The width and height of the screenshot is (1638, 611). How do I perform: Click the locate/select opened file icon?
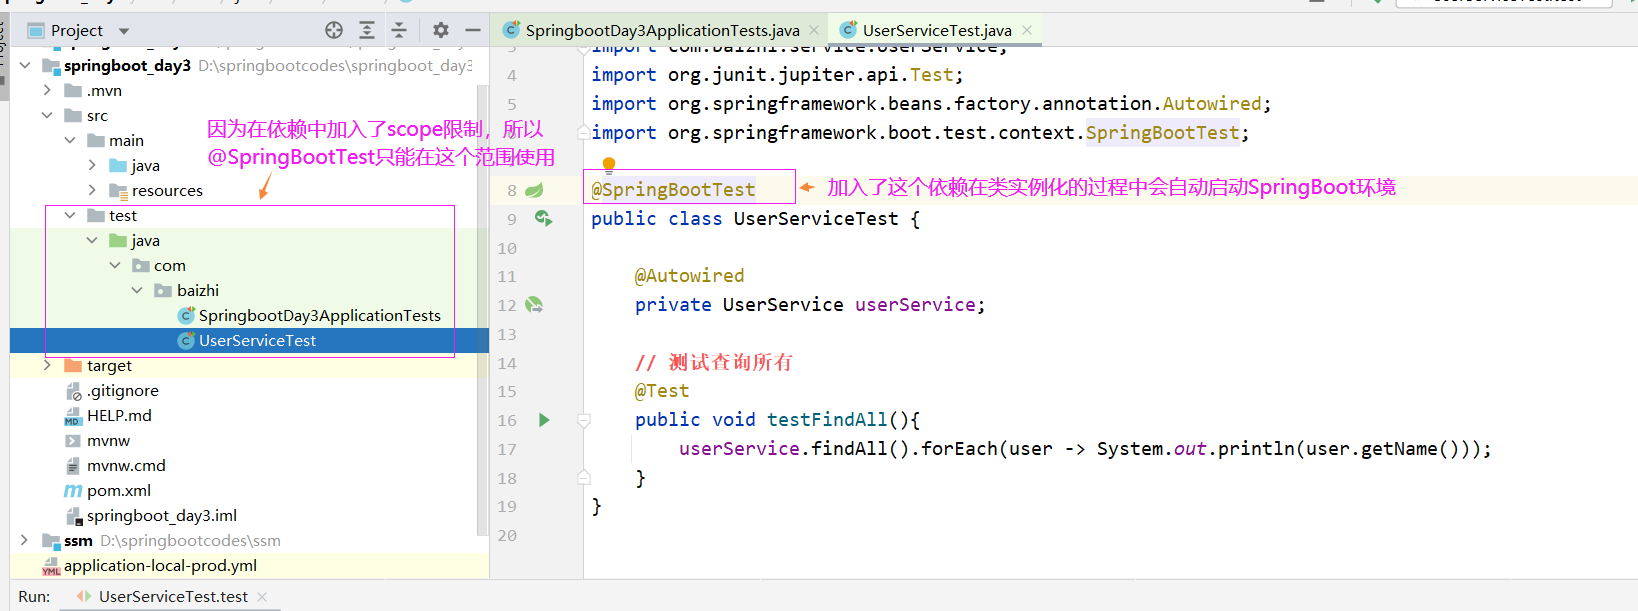[334, 30]
